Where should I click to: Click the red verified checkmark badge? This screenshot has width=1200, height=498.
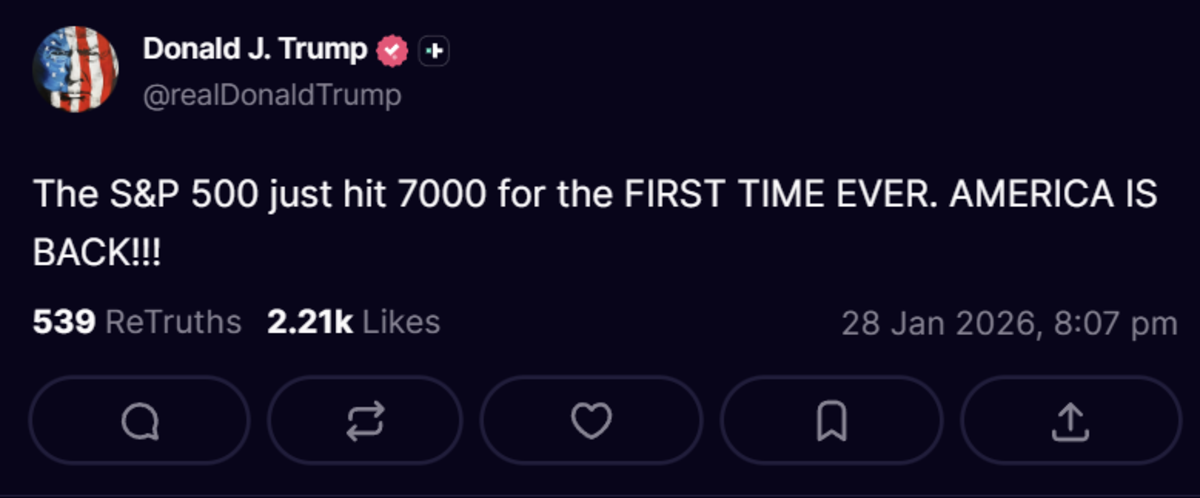(x=392, y=50)
